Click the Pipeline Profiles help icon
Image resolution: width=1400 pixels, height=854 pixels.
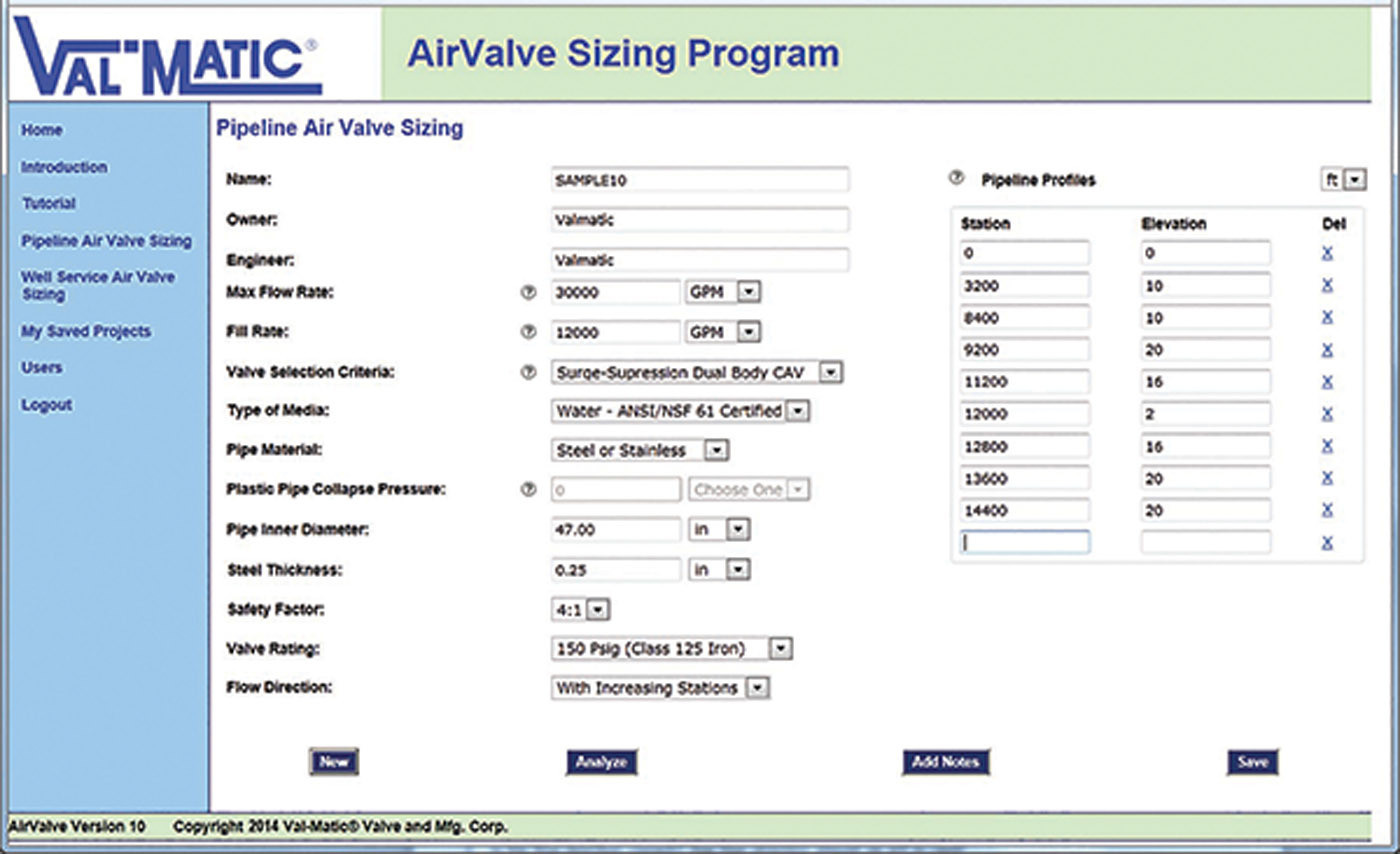pyautogui.click(x=955, y=179)
